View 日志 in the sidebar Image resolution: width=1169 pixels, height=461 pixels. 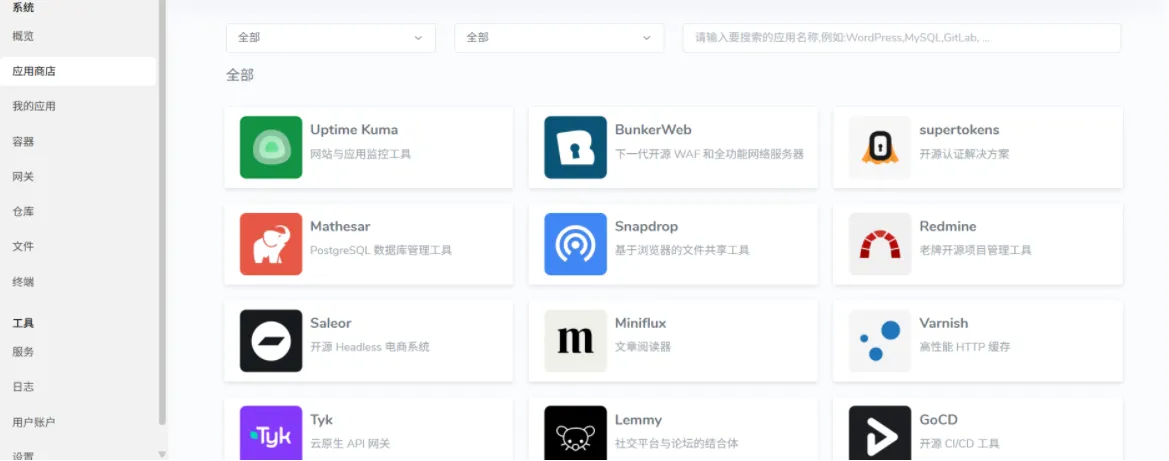pyautogui.click(x=23, y=387)
